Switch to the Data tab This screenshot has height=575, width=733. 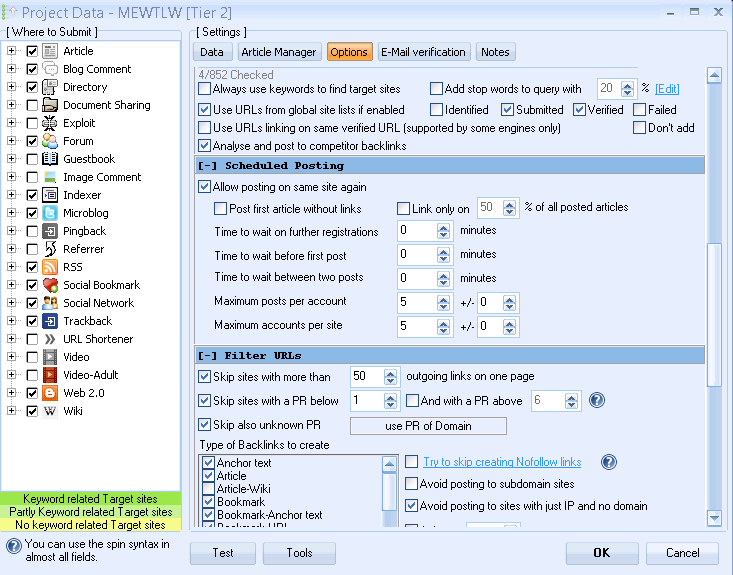212,52
